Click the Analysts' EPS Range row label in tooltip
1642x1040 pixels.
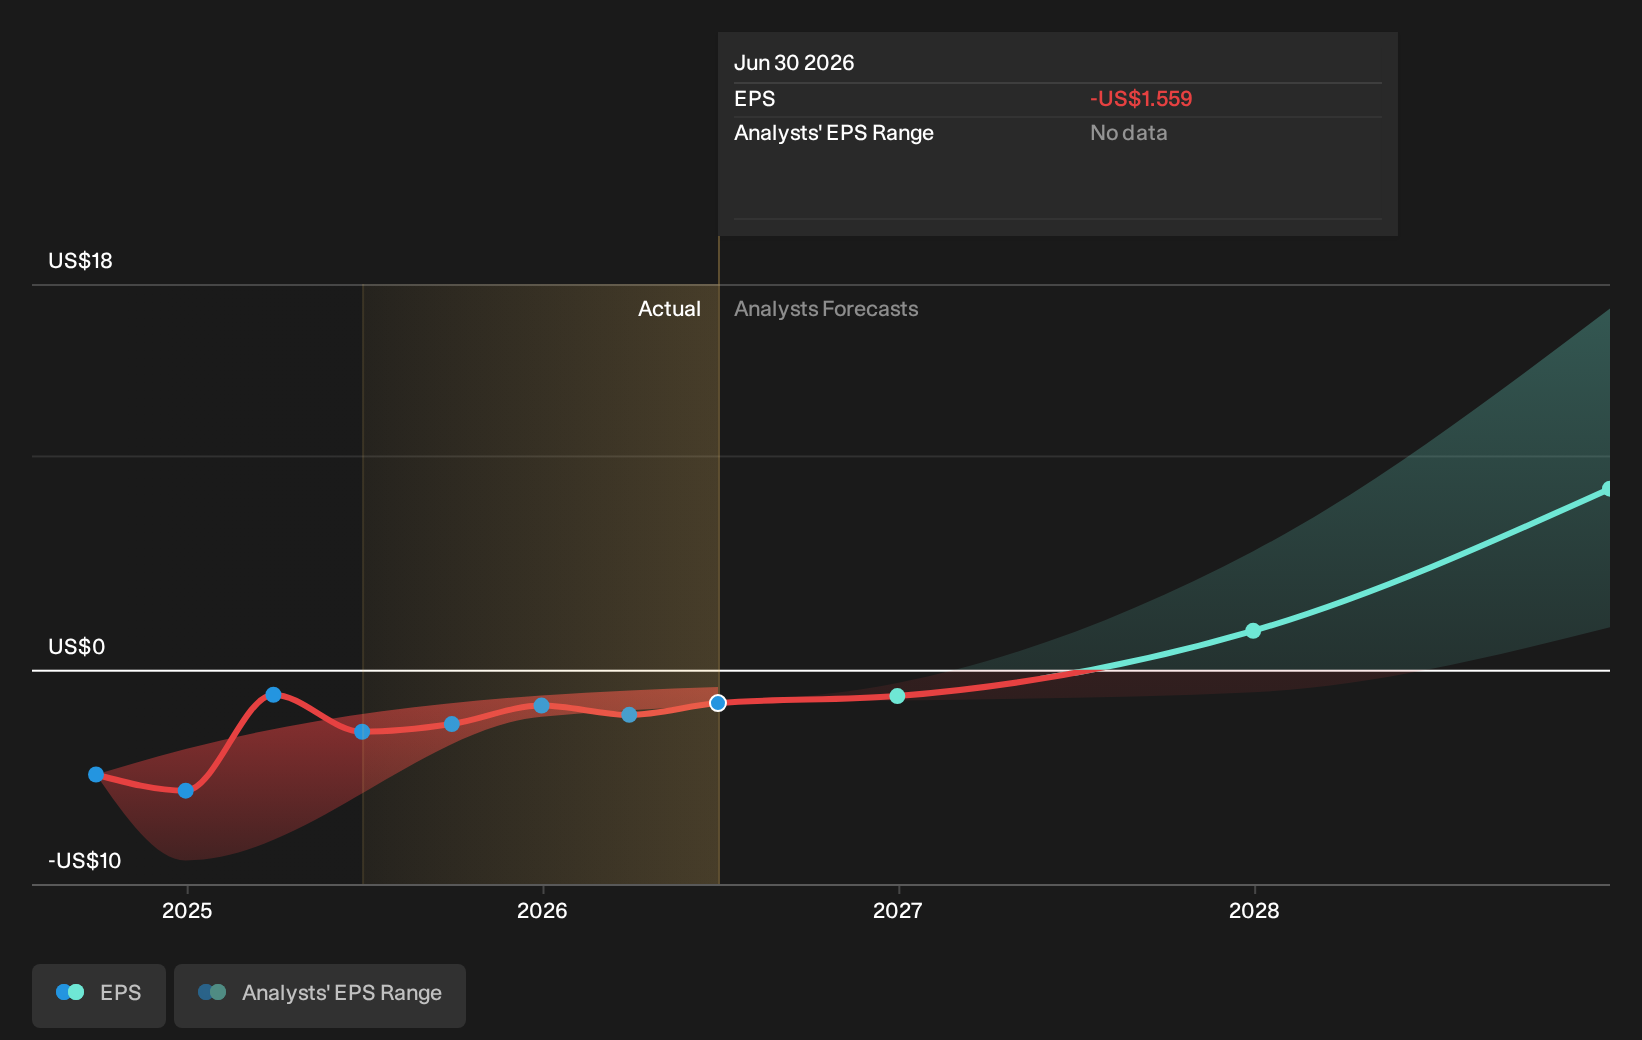tap(834, 133)
